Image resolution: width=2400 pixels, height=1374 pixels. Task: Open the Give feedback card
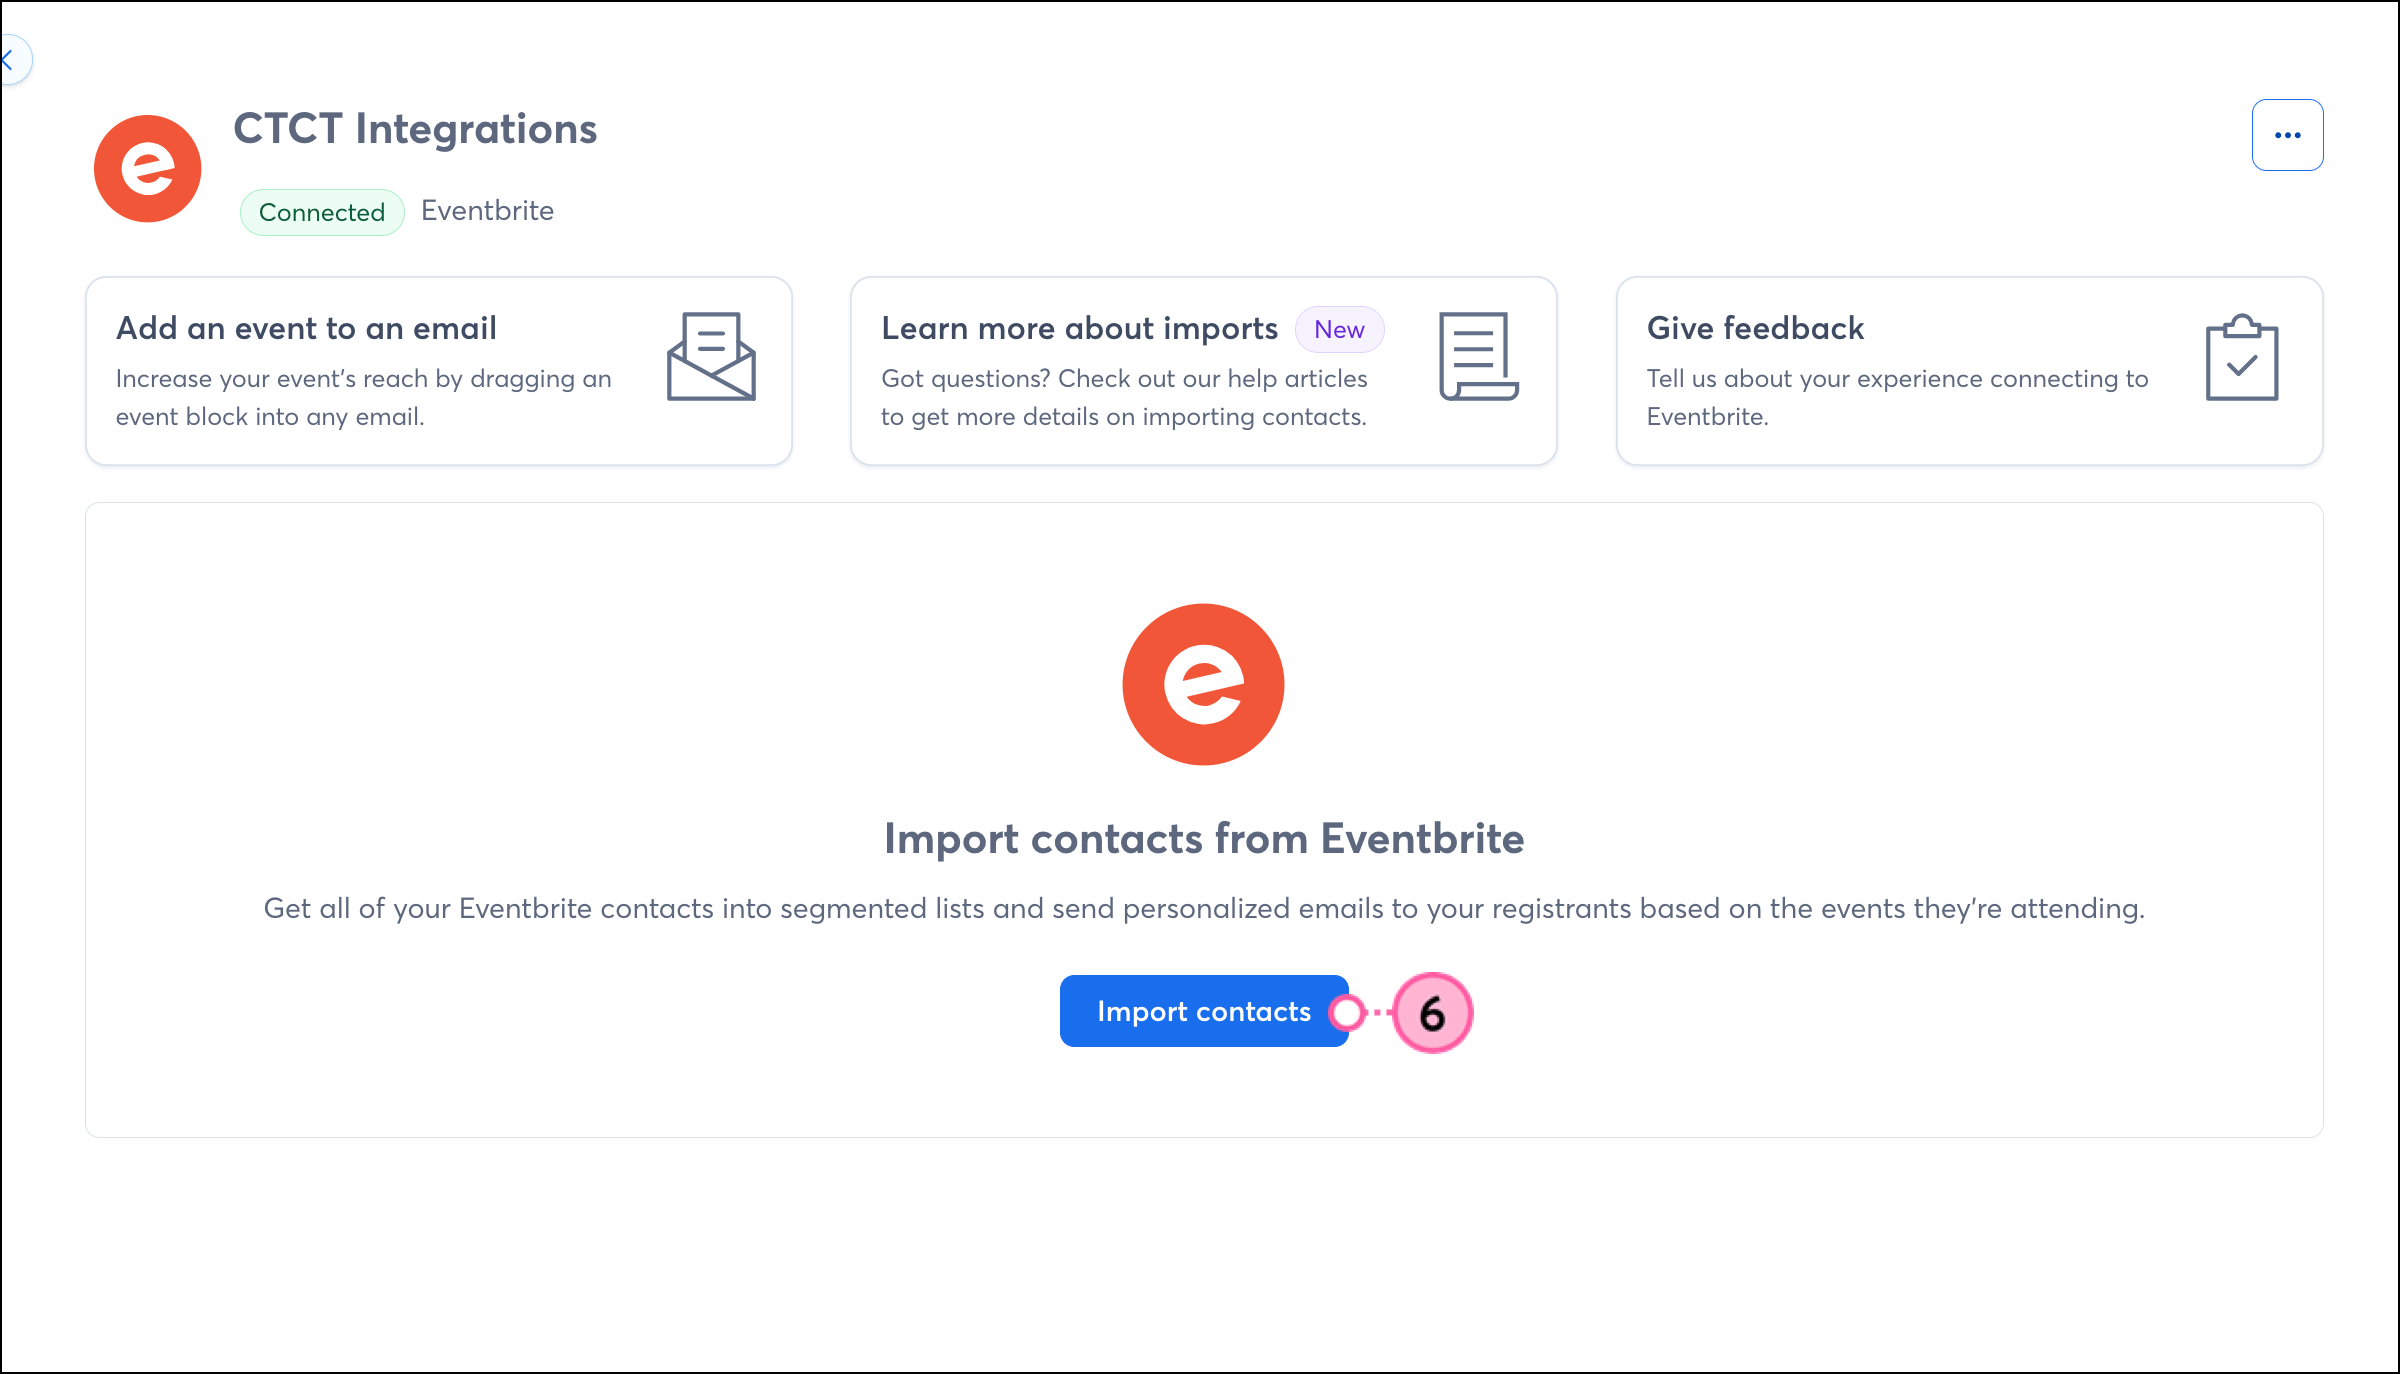pos(1969,371)
